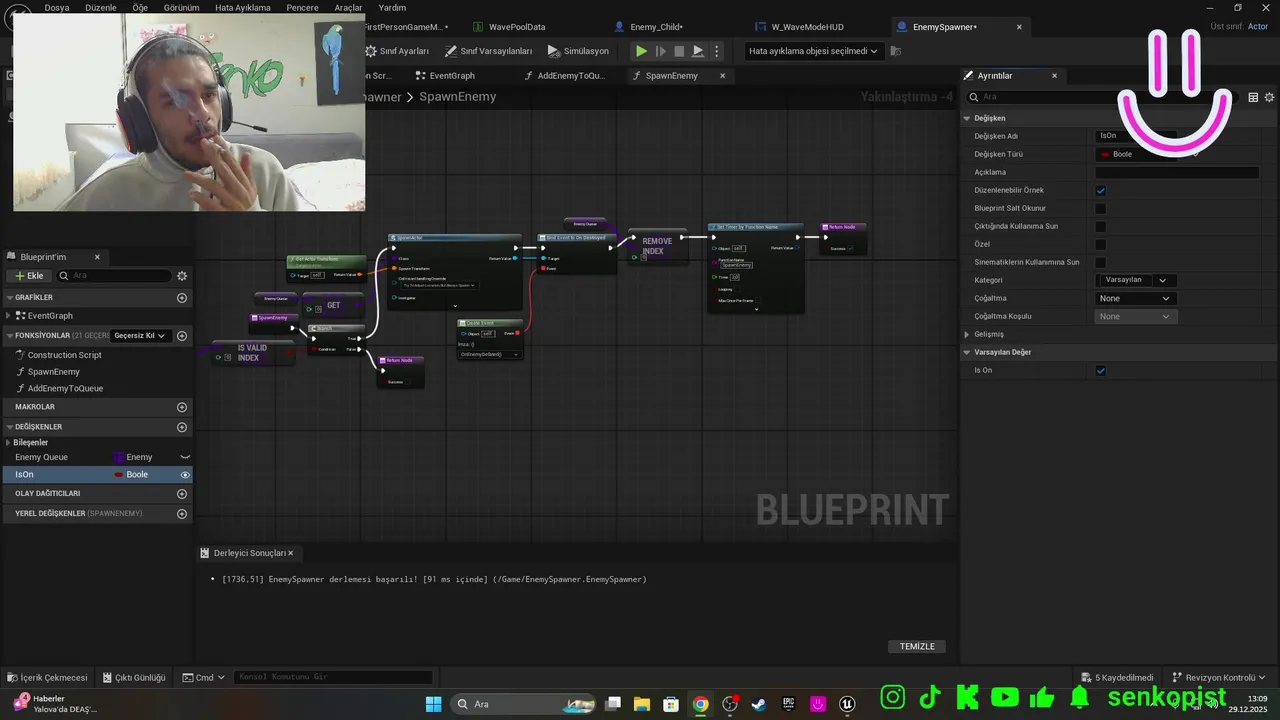
Task: Add new graph with GRAFİKLER plus
Action: click(182, 298)
